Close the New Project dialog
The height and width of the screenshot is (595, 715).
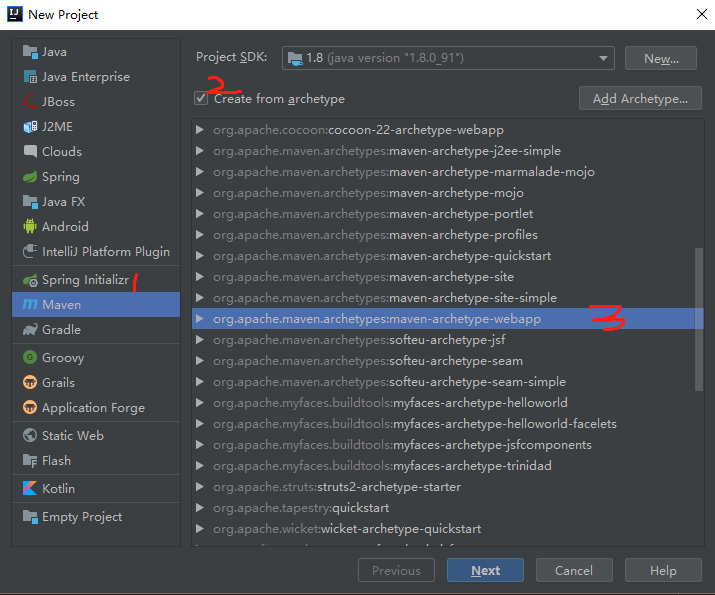(x=701, y=14)
